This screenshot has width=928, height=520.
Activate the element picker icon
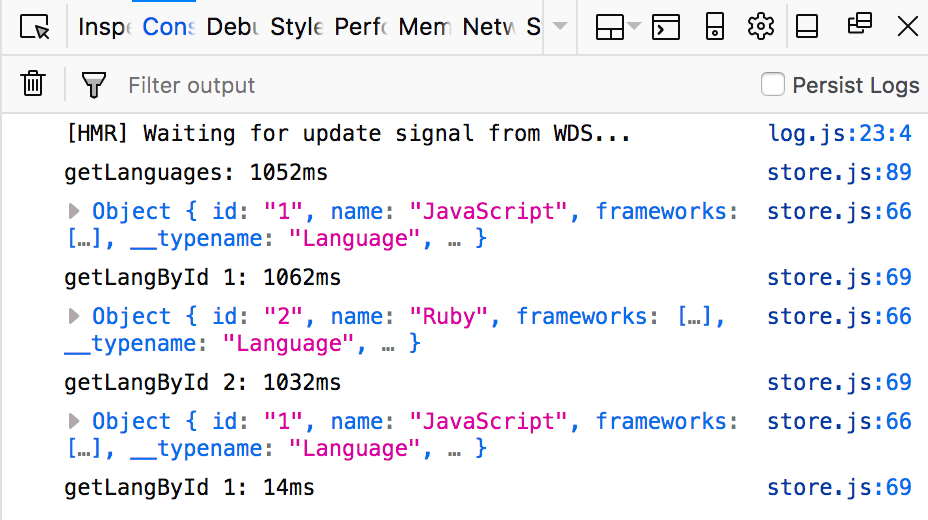pos(35,27)
